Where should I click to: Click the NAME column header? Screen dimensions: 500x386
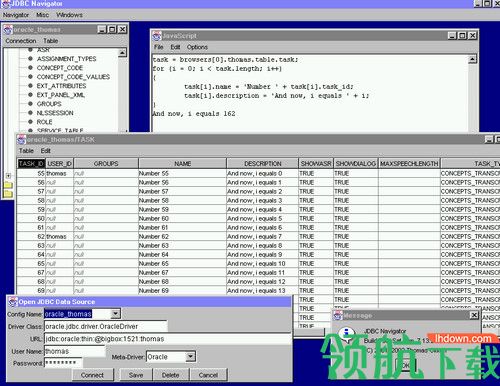click(x=183, y=164)
